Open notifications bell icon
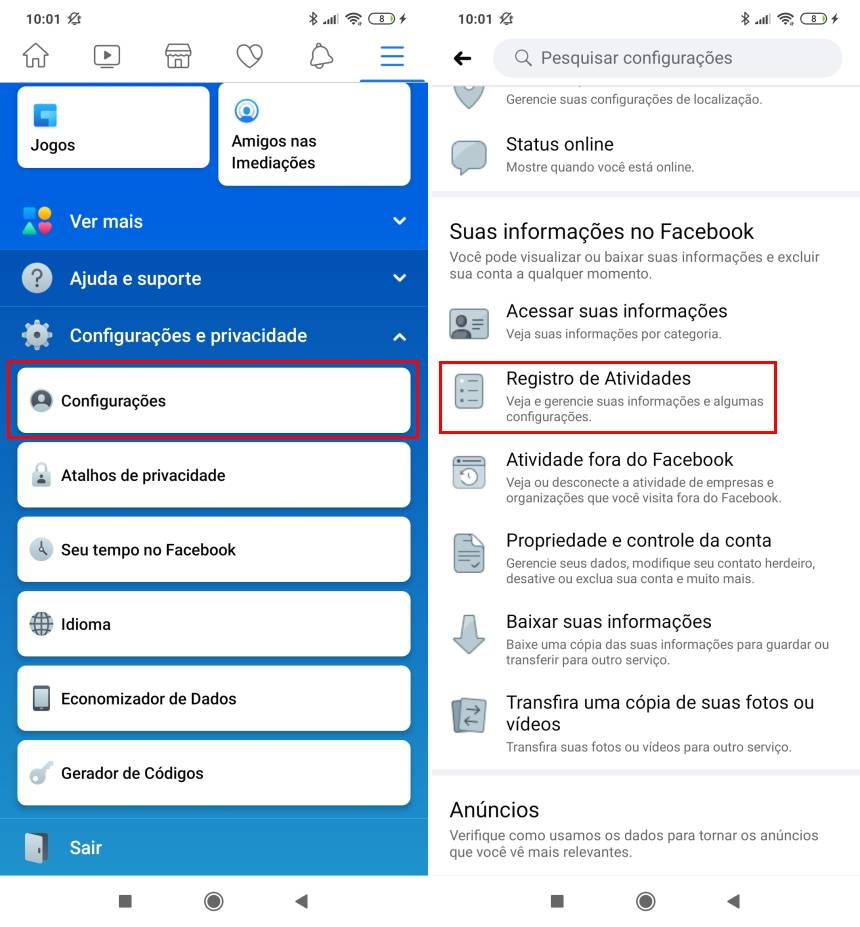860x927 pixels. pyautogui.click(x=321, y=56)
